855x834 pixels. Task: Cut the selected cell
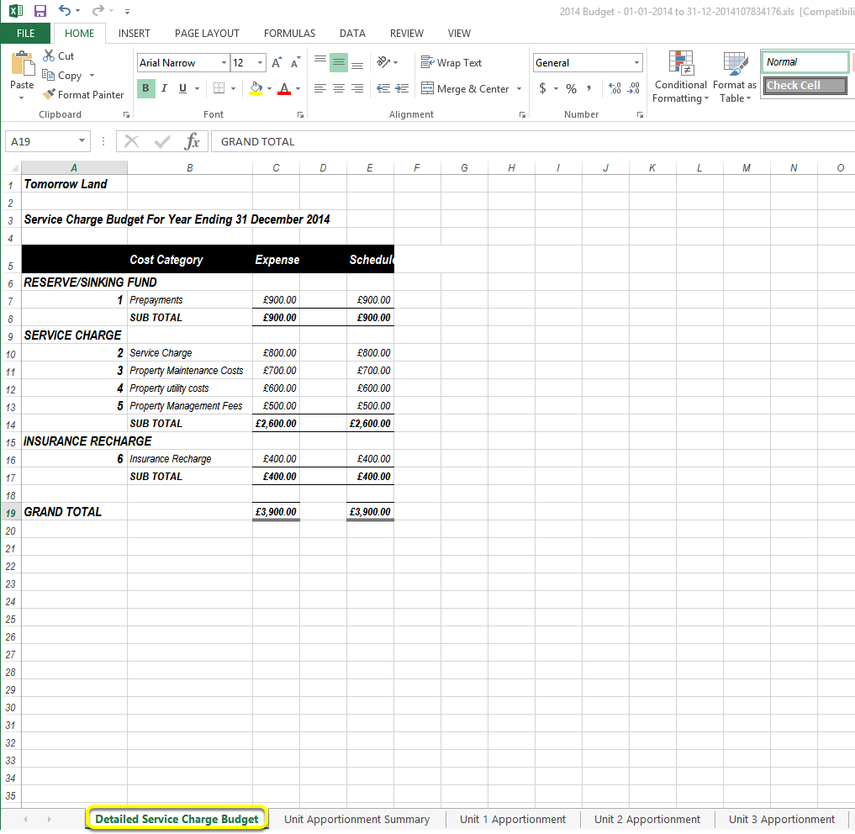tap(58, 56)
